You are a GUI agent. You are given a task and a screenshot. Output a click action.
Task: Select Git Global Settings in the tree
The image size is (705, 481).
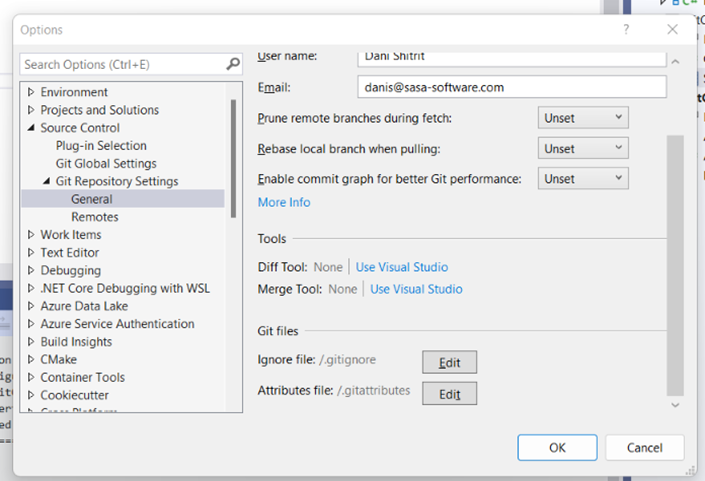pyautogui.click(x=106, y=164)
